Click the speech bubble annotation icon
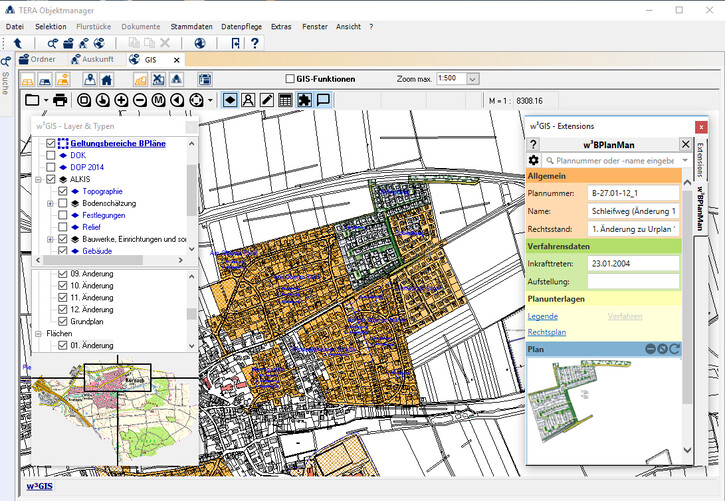The image size is (725, 501). 323,100
